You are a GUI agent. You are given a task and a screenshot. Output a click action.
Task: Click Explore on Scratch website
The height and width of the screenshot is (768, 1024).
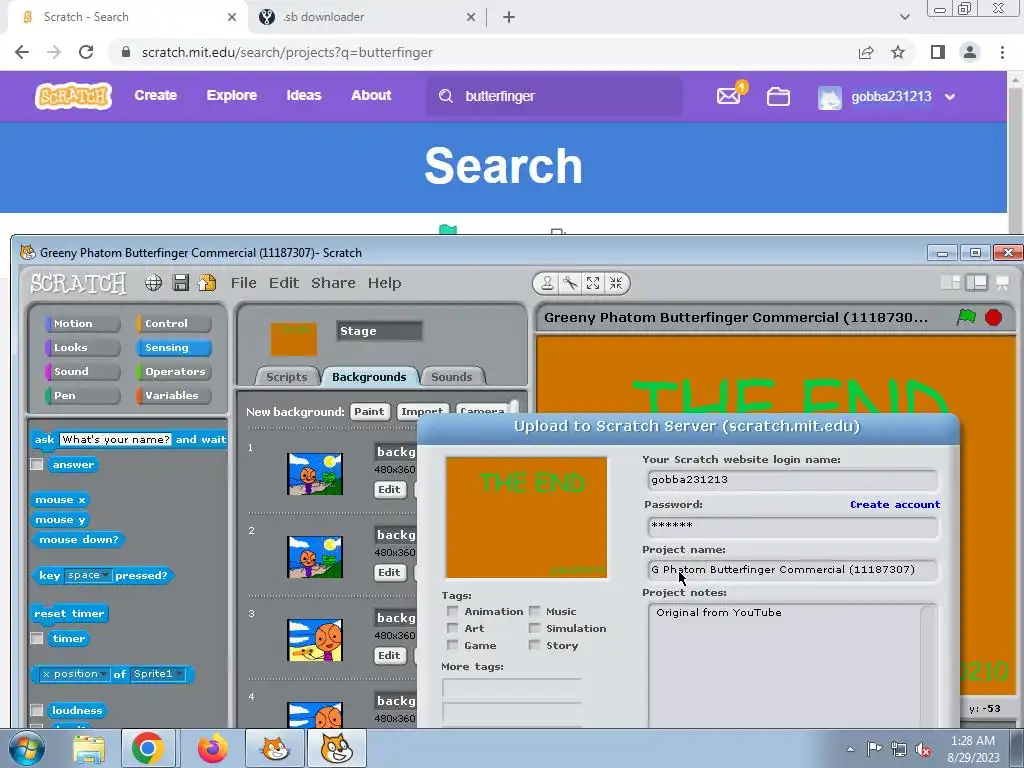coord(232,95)
